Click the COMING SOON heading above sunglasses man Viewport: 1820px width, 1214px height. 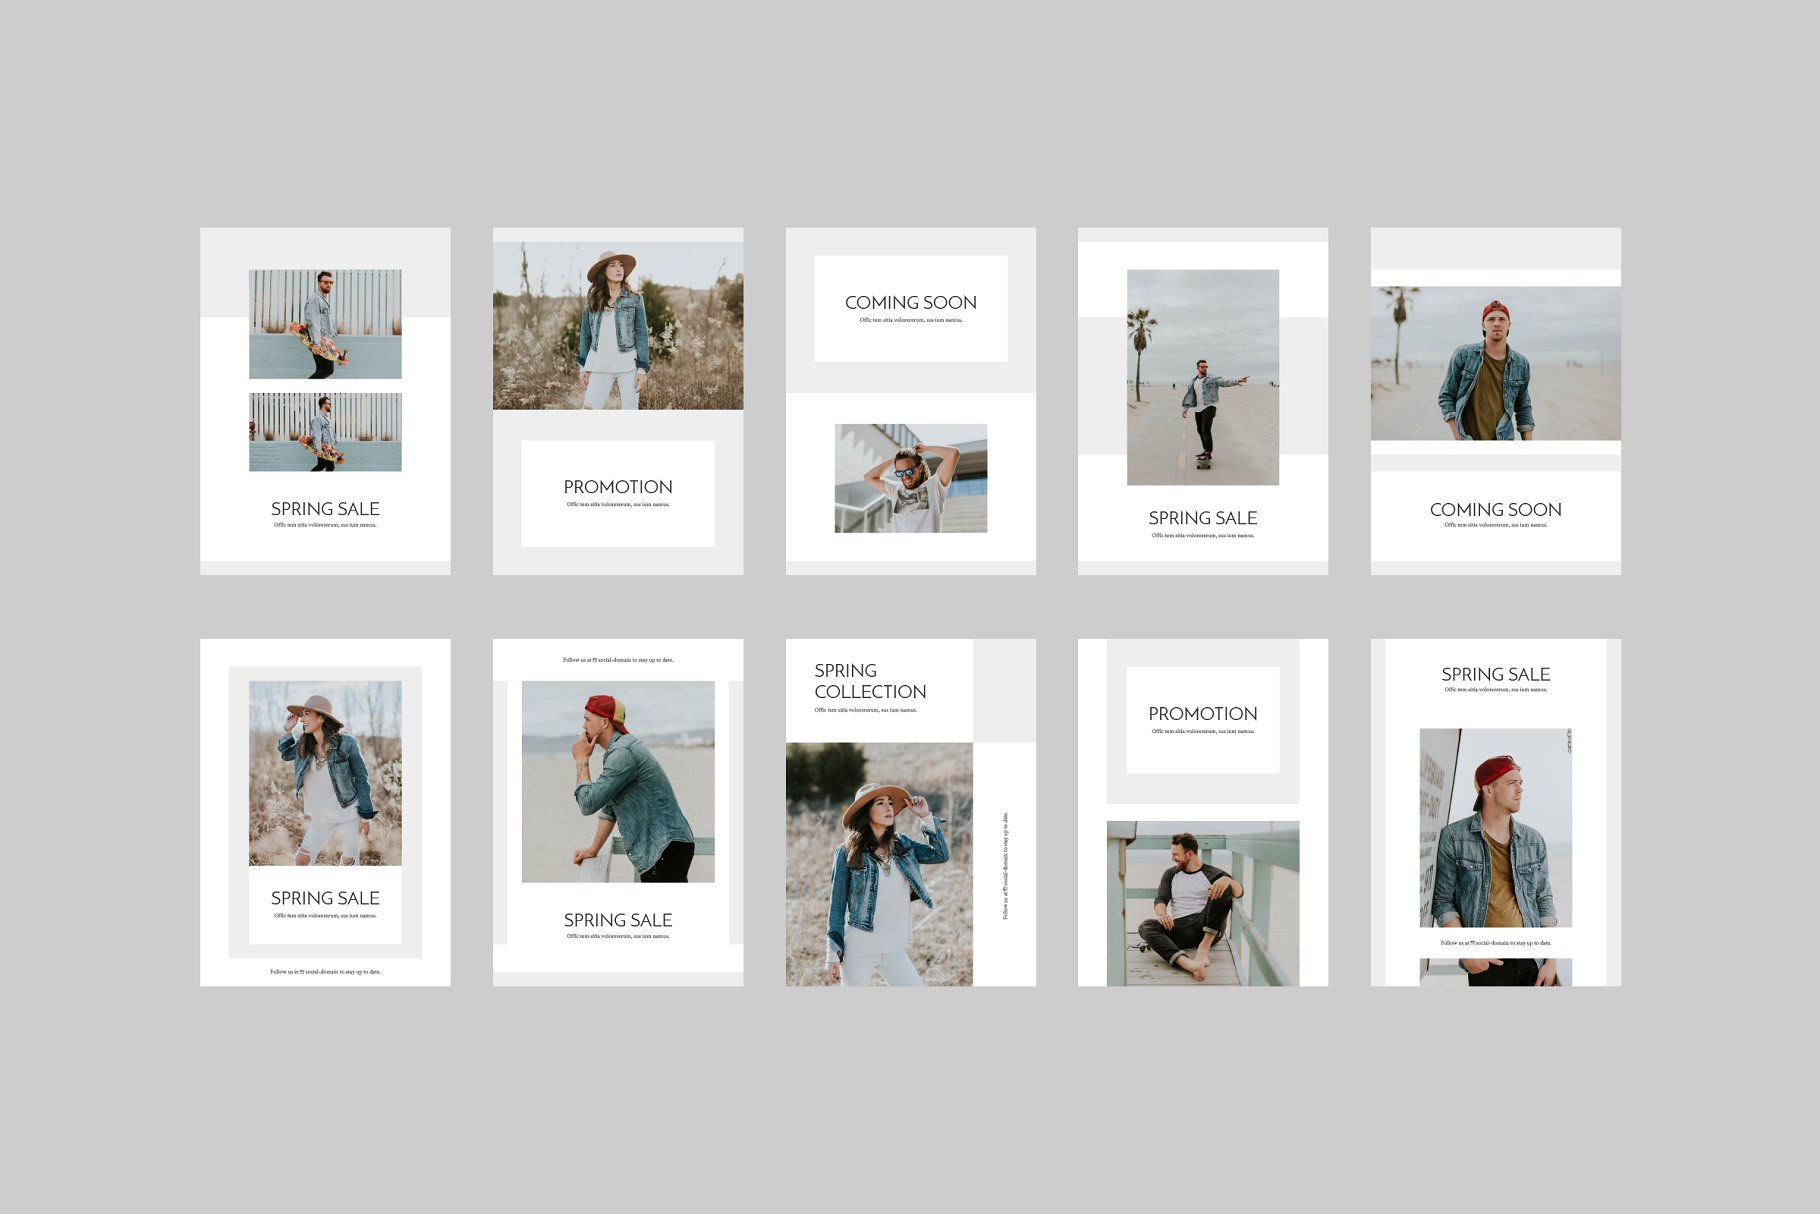pos(910,302)
